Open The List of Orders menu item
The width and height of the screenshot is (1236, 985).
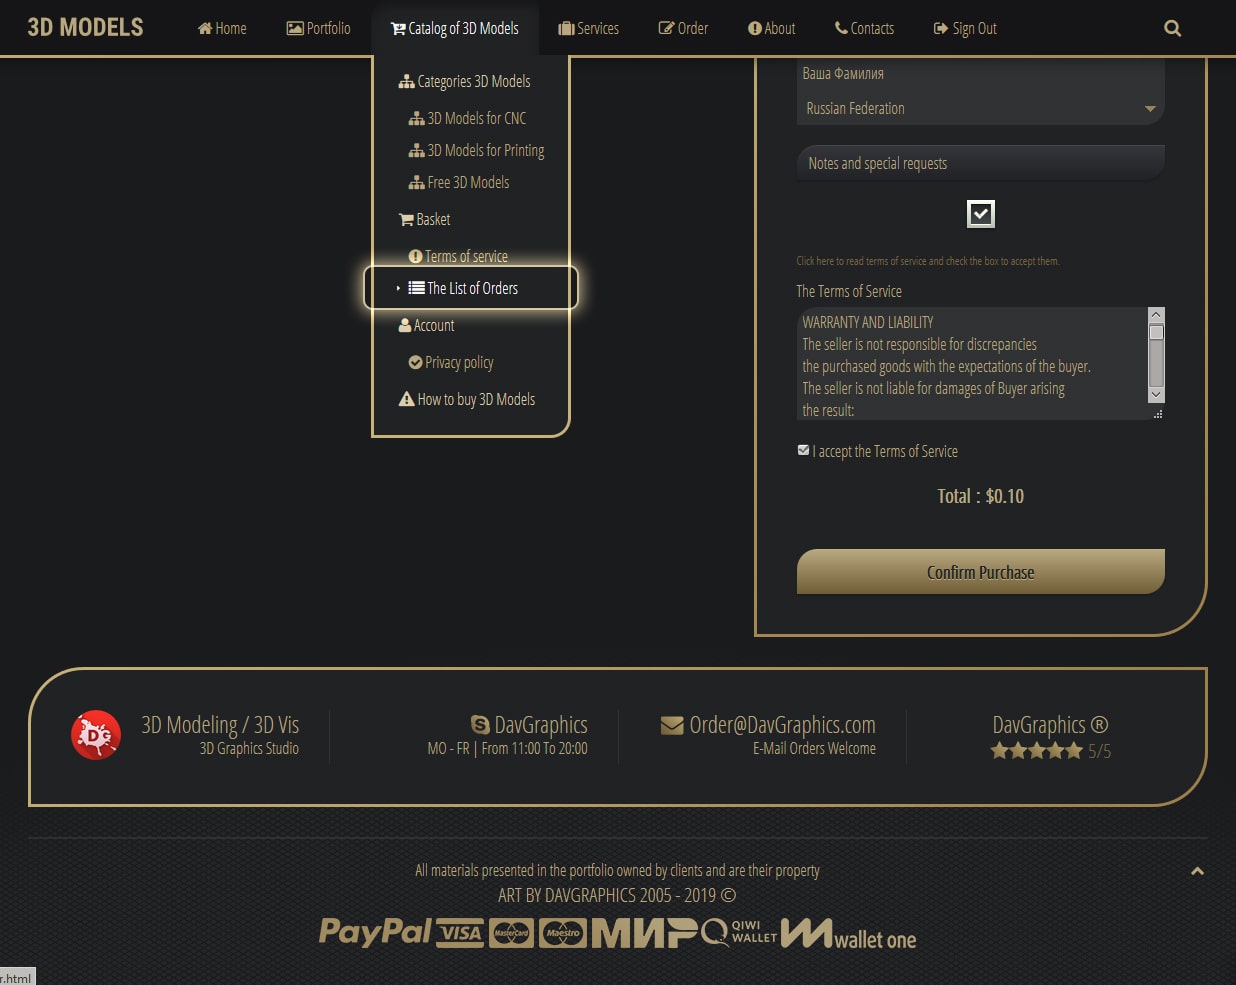click(x=472, y=288)
